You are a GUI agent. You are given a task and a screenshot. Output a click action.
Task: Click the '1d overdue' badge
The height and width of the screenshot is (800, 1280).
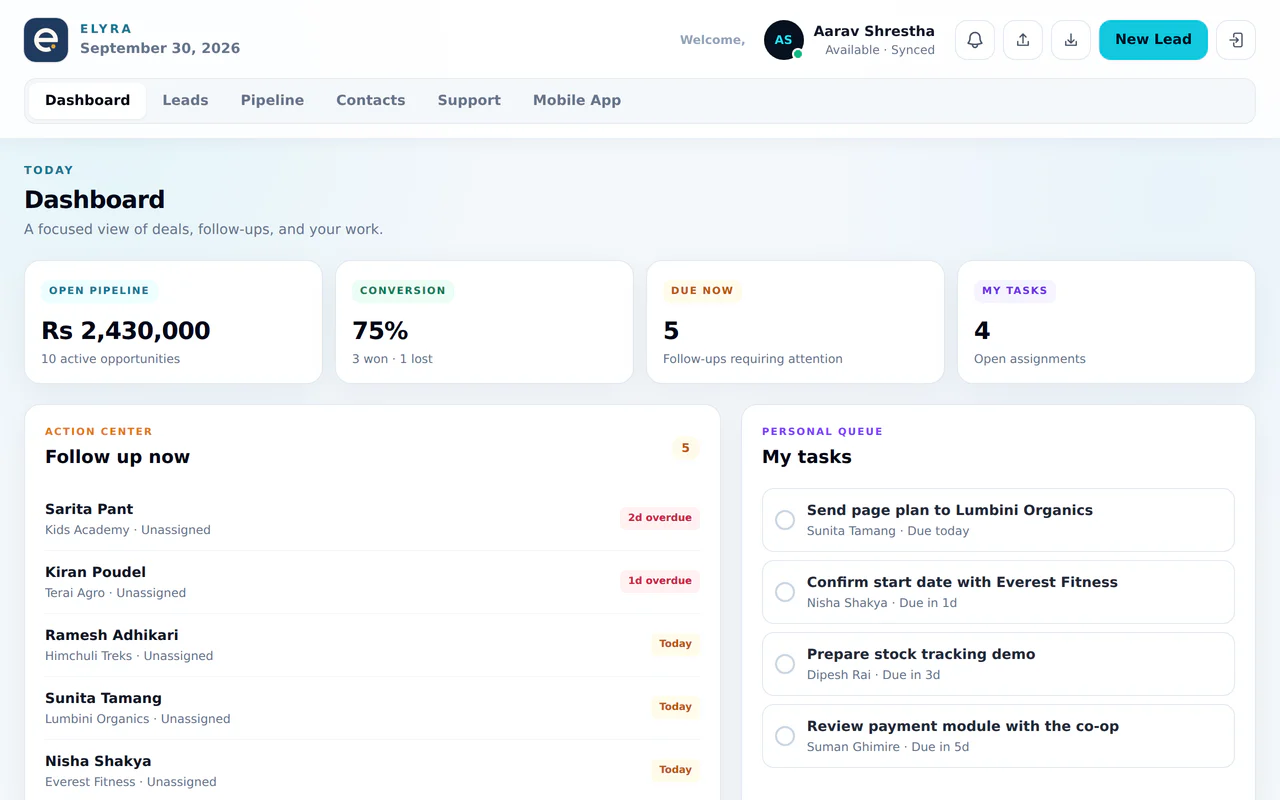[x=660, y=581]
